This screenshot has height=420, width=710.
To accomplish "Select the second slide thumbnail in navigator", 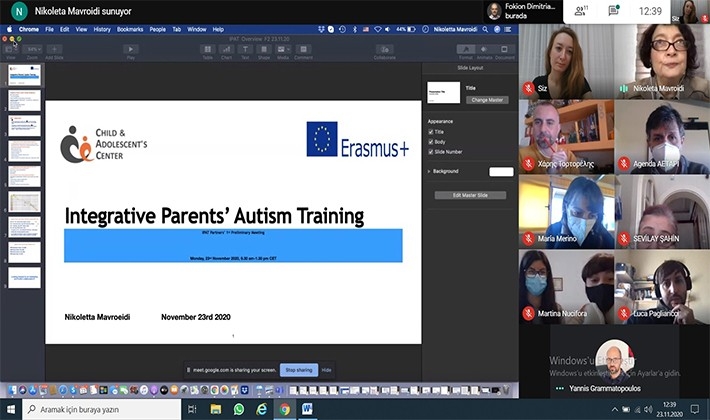I will pyautogui.click(x=25, y=100).
